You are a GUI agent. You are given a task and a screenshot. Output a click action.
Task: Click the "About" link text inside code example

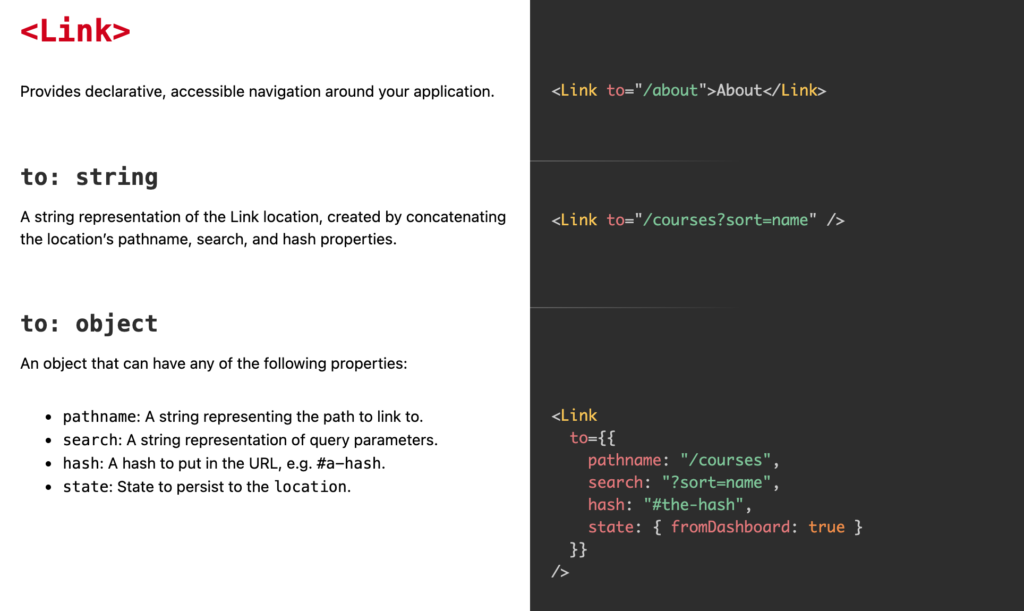pos(739,90)
